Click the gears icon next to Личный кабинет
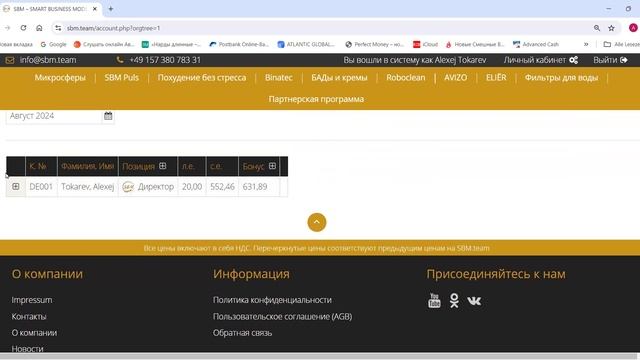Screen dimensions: 640x360 click(573, 60)
